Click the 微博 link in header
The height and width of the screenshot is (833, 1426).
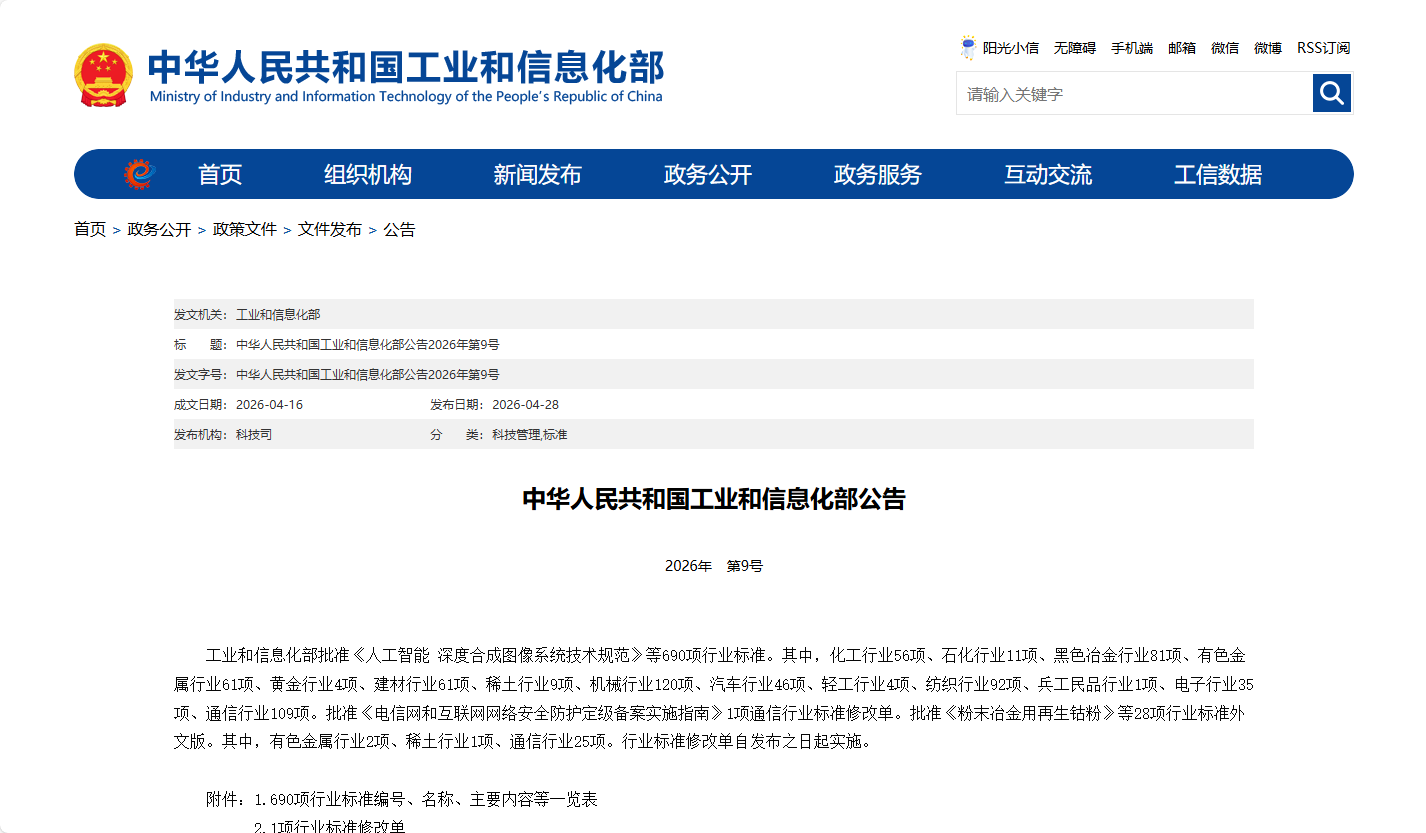tap(1268, 48)
